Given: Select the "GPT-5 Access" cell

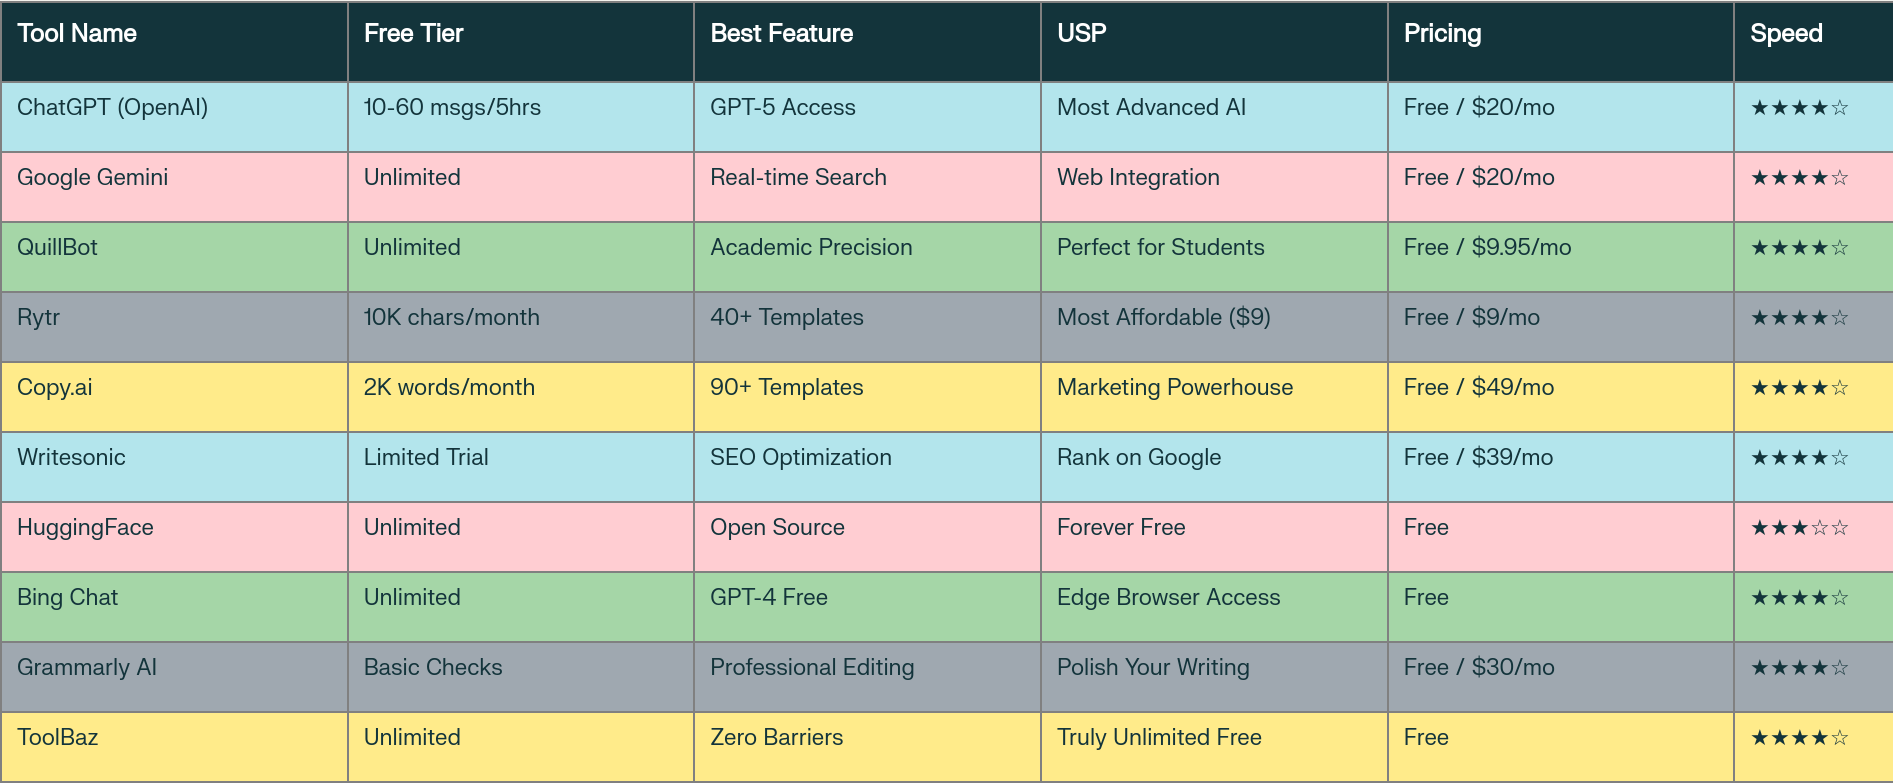Looking at the screenshot, I should [x=782, y=108].
